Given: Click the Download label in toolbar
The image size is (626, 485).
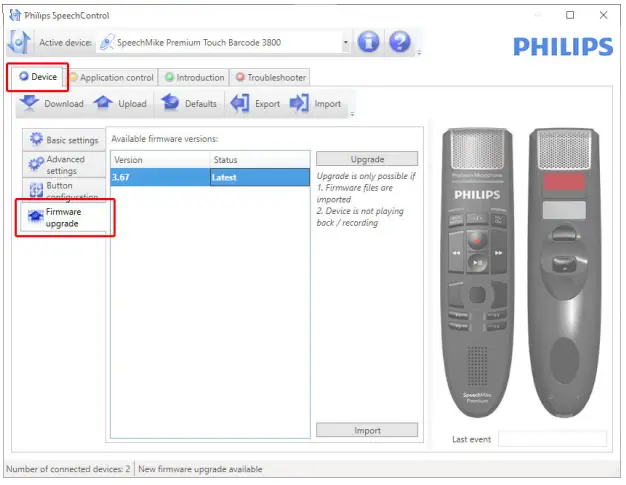Looking at the screenshot, I should point(64,104).
